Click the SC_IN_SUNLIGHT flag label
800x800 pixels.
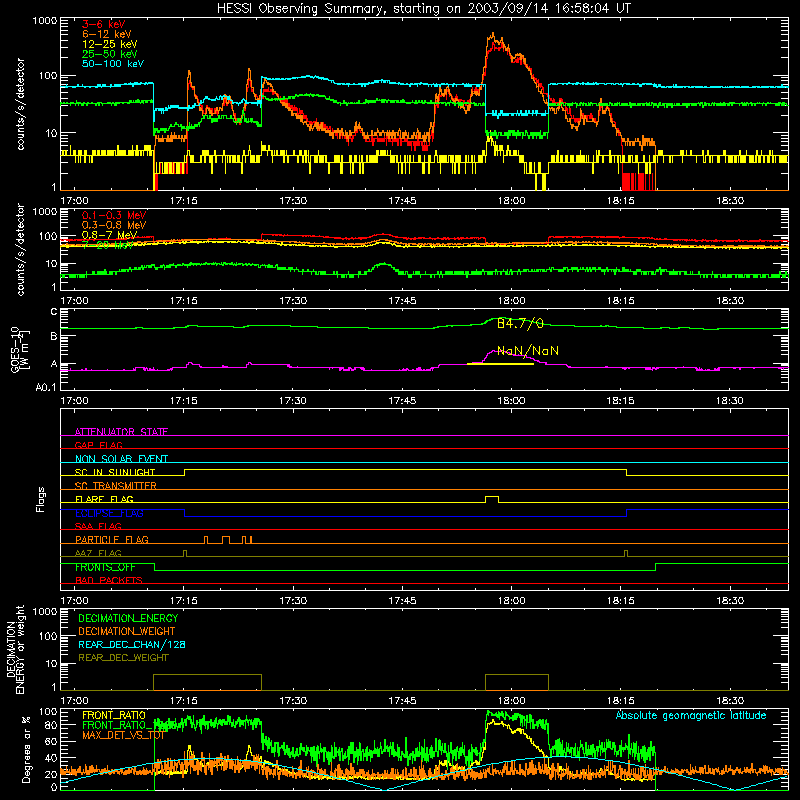[x=115, y=472]
